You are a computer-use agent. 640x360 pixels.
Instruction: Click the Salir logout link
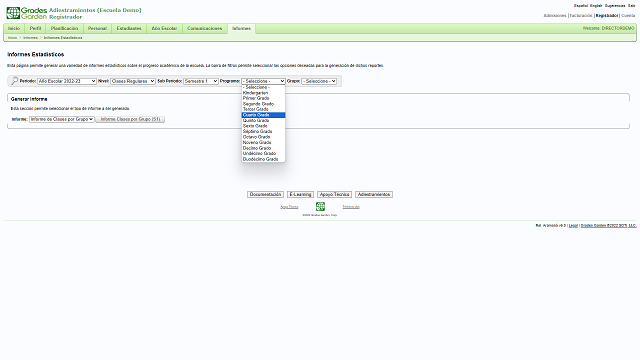tap(631, 6)
